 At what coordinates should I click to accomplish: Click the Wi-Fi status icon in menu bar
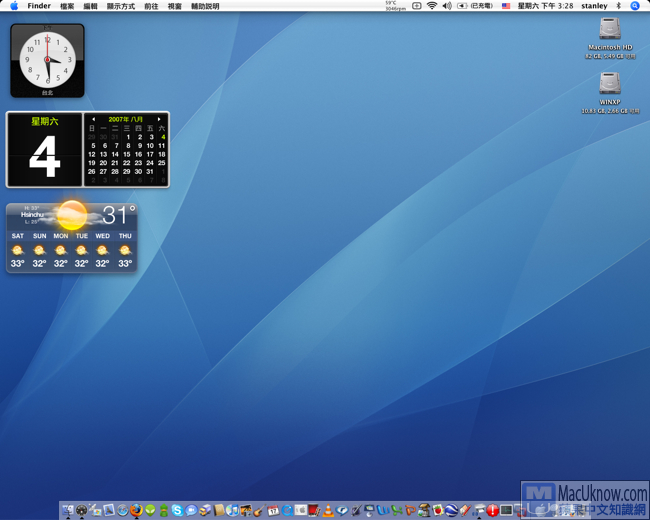pos(432,6)
